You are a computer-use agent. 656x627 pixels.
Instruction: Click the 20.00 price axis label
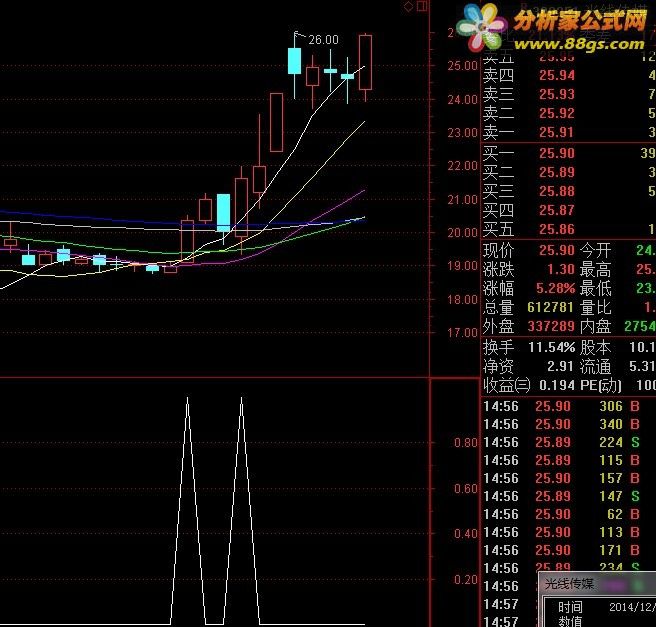coord(462,233)
